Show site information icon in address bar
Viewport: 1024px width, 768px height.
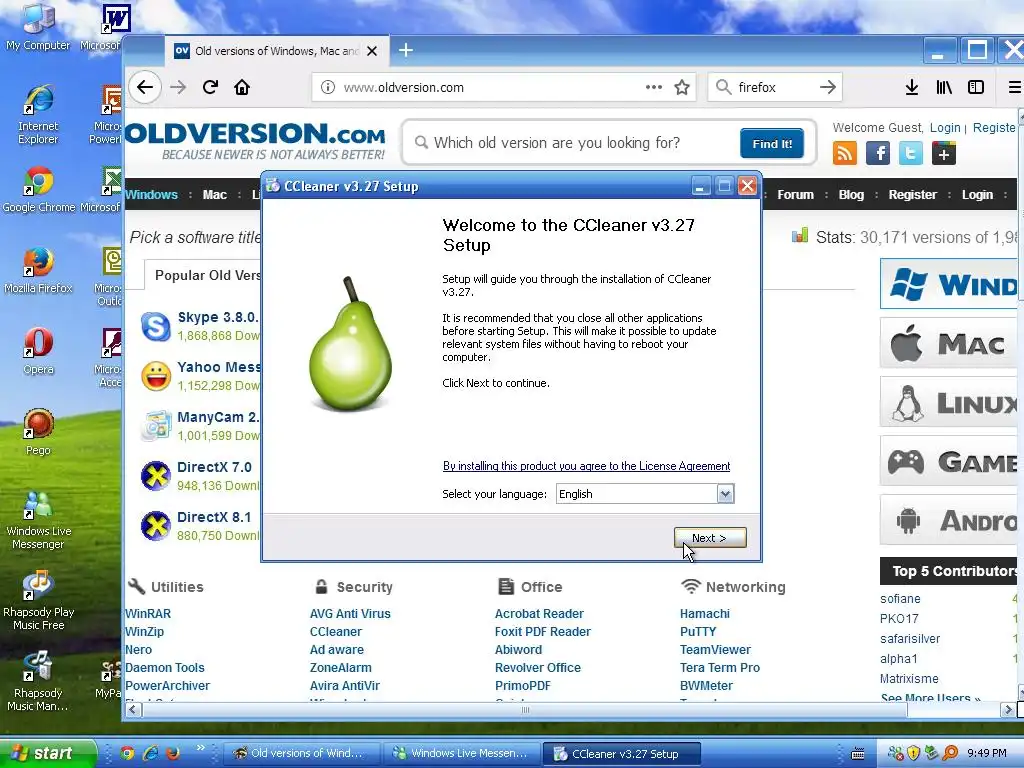pyautogui.click(x=328, y=87)
